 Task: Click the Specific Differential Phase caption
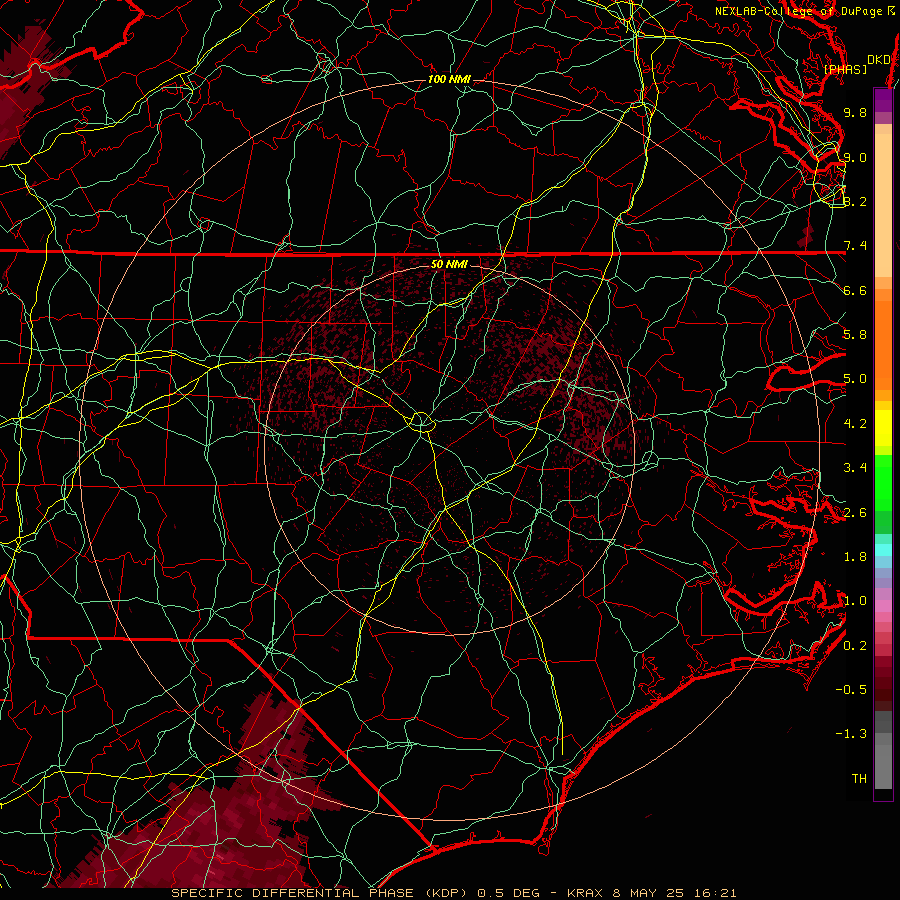(x=453, y=893)
